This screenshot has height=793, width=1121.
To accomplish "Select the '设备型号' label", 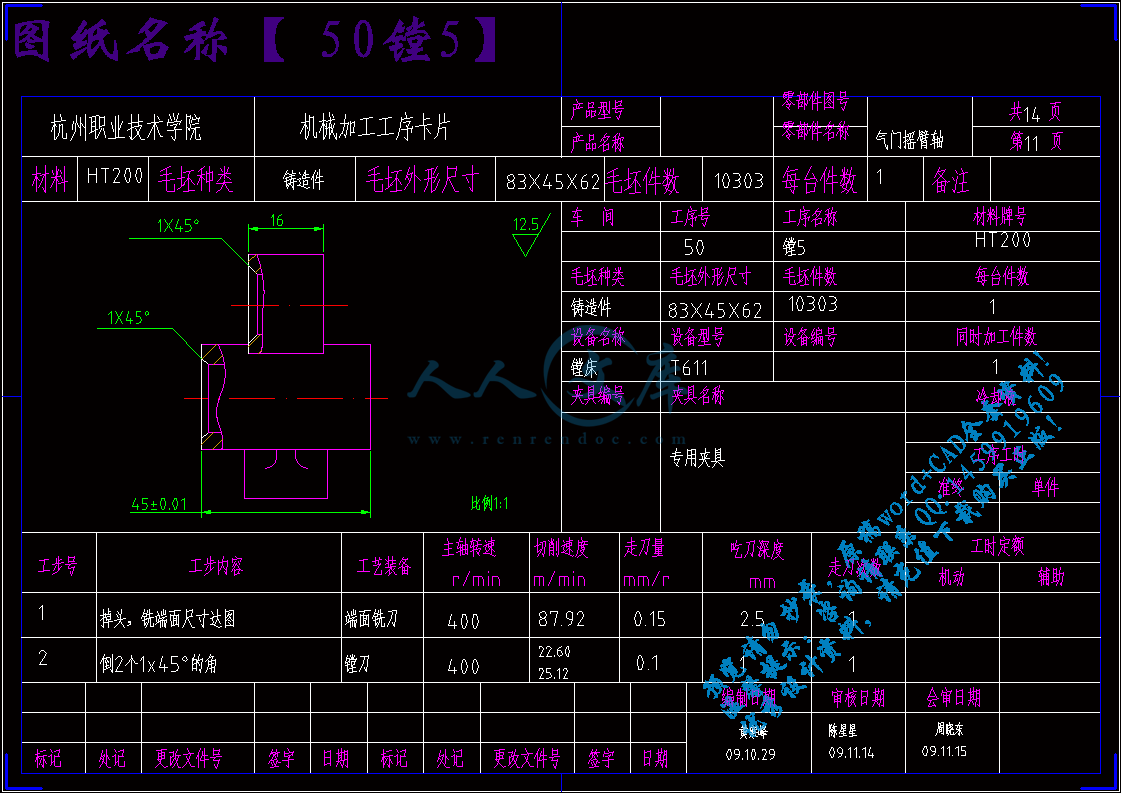I will coord(697,336).
